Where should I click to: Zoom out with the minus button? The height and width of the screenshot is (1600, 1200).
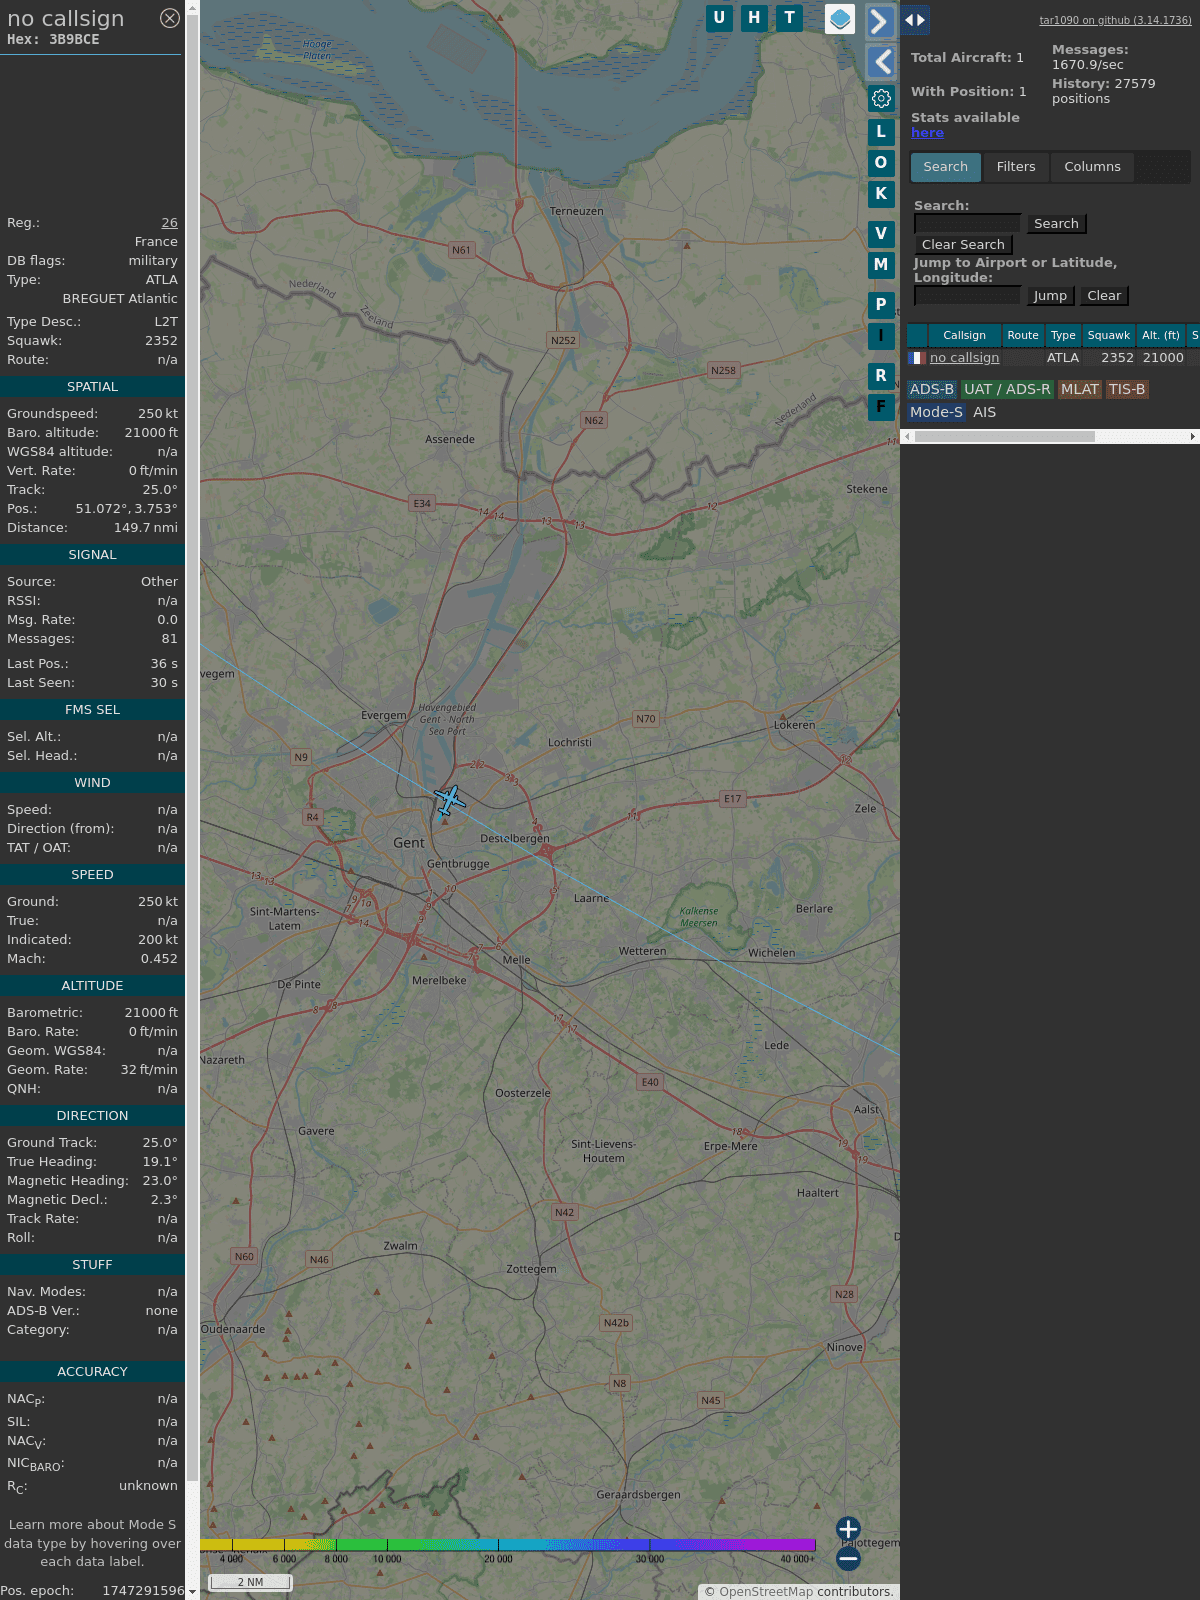pyautogui.click(x=848, y=1559)
